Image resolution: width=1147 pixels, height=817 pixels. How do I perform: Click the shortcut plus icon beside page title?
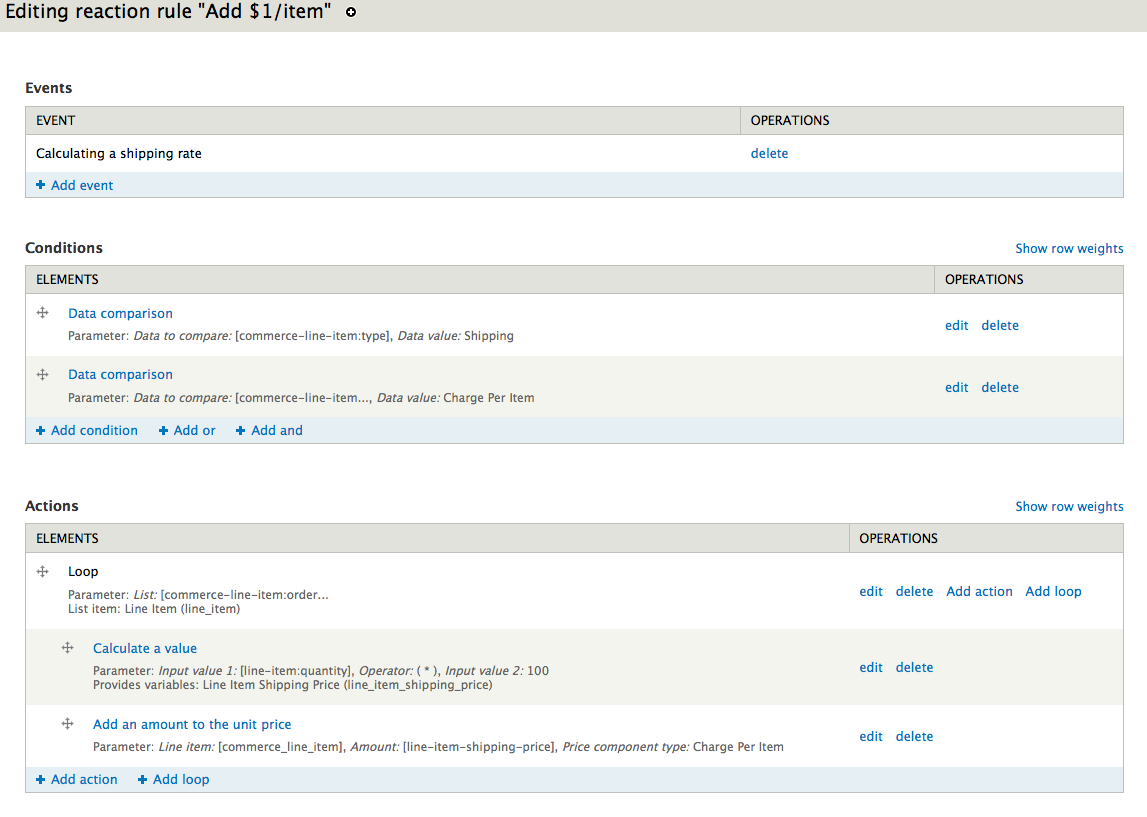(x=351, y=13)
